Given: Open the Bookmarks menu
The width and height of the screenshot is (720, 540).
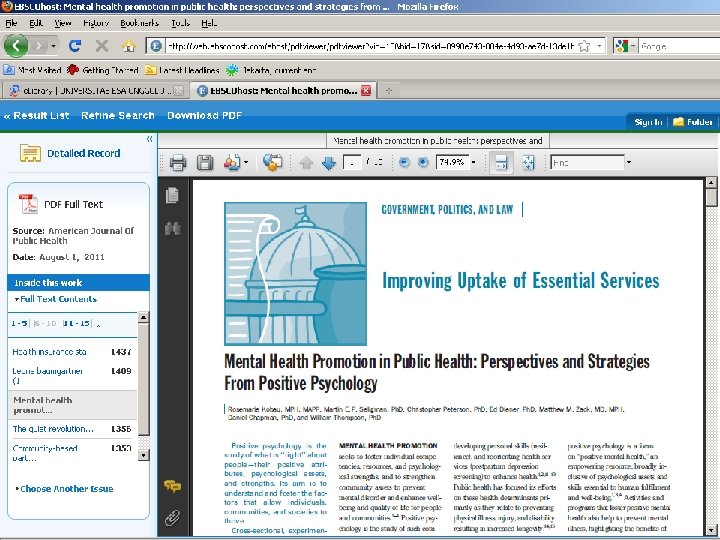Looking at the screenshot, I should point(139,23).
